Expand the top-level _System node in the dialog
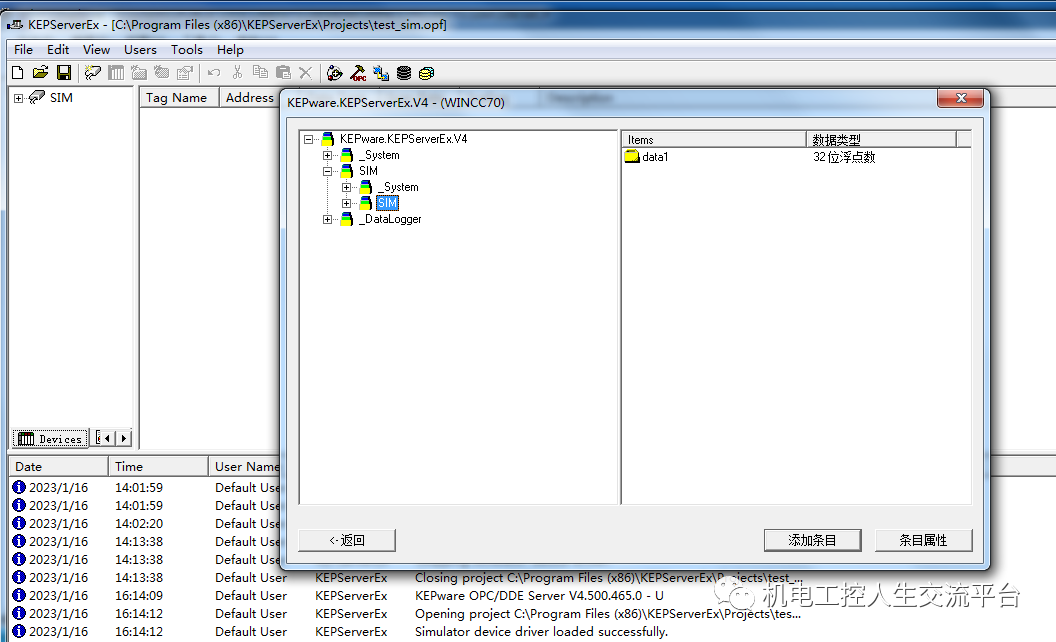Viewport: 1056px width, 642px height. 328,155
